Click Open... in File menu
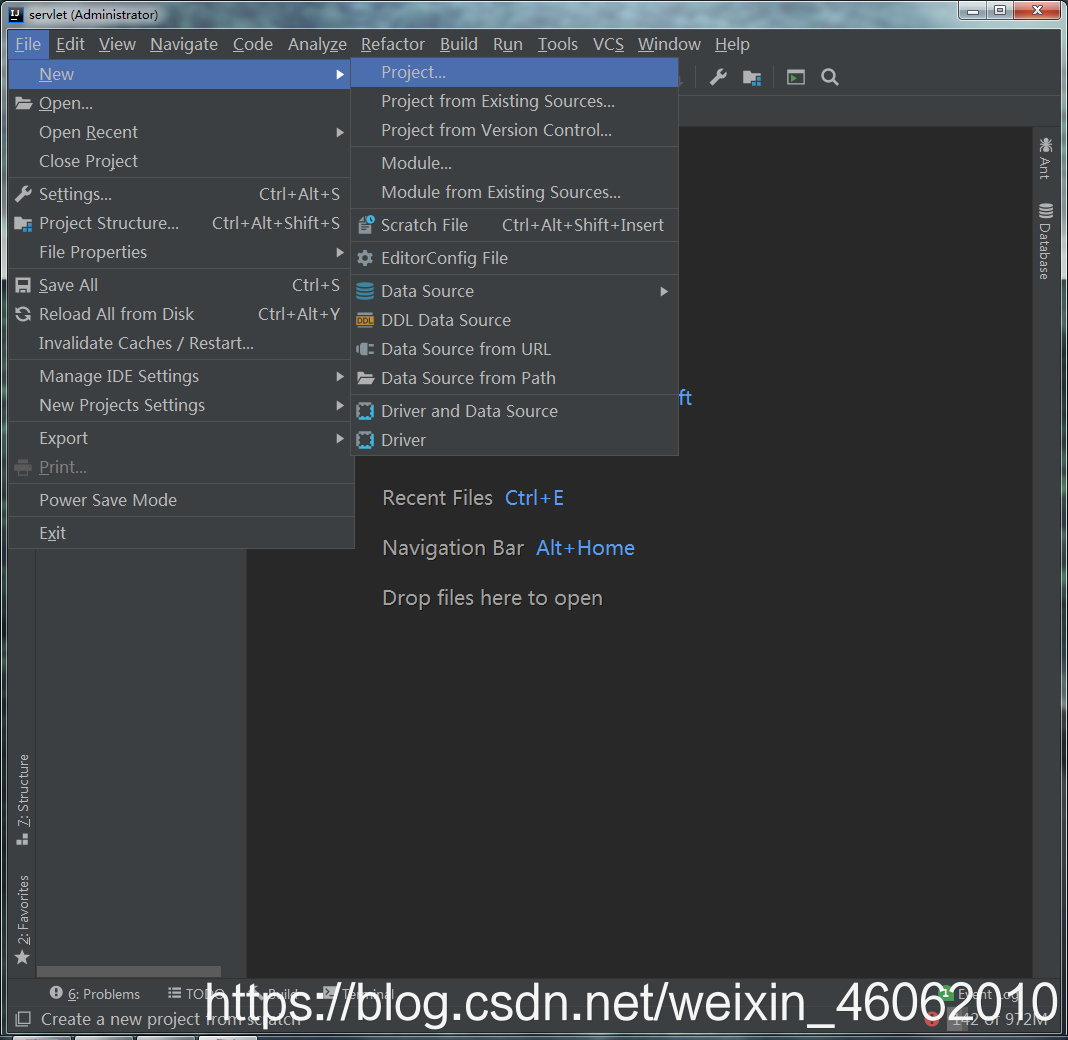The height and width of the screenshot is (1040, 1068). click(x=179, y=104)
